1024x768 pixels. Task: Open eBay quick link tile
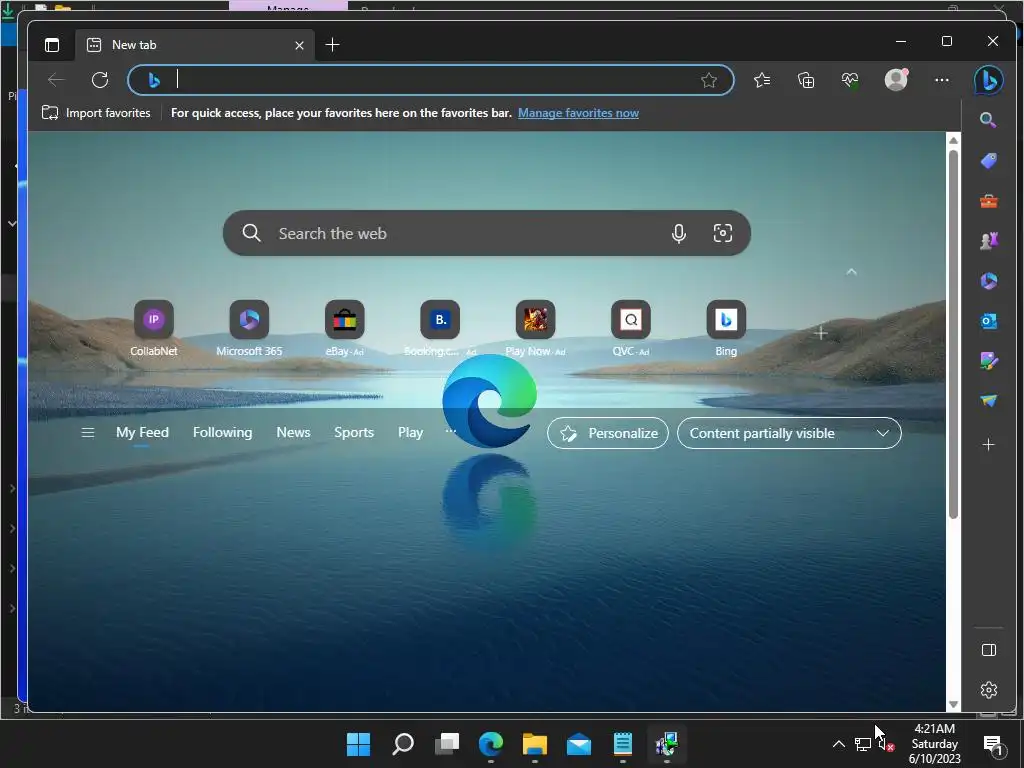[344, 328]
